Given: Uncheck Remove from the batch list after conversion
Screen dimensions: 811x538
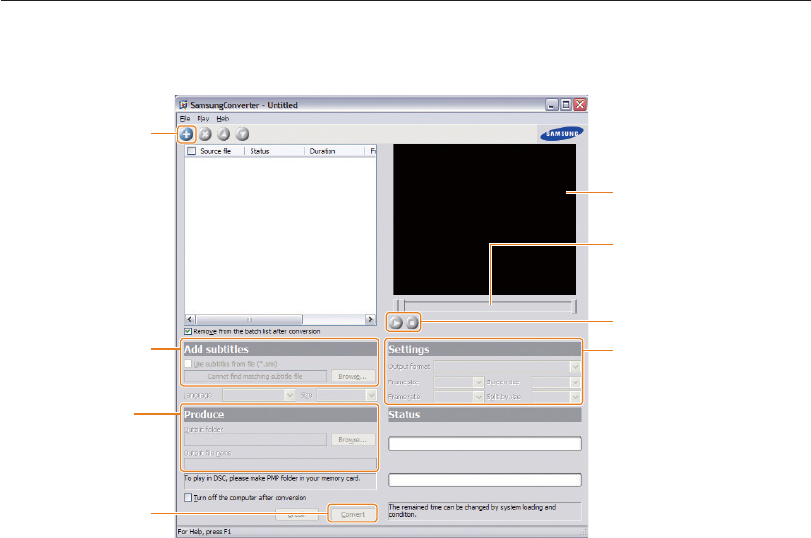Looking at the screenshot, I should pos(188,331).
